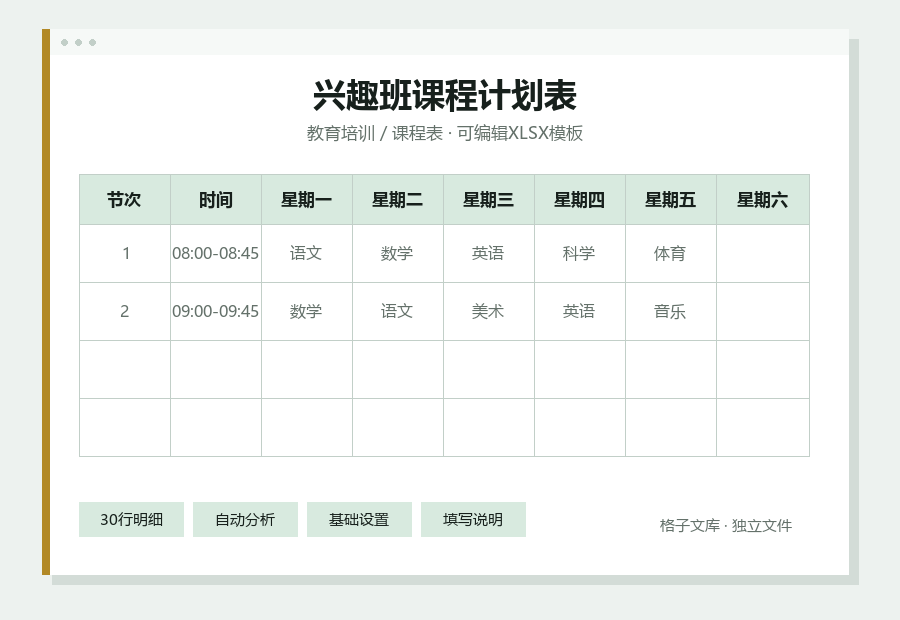
Task: Click 数学 in the 星期一 column
Action: [306, 311]
